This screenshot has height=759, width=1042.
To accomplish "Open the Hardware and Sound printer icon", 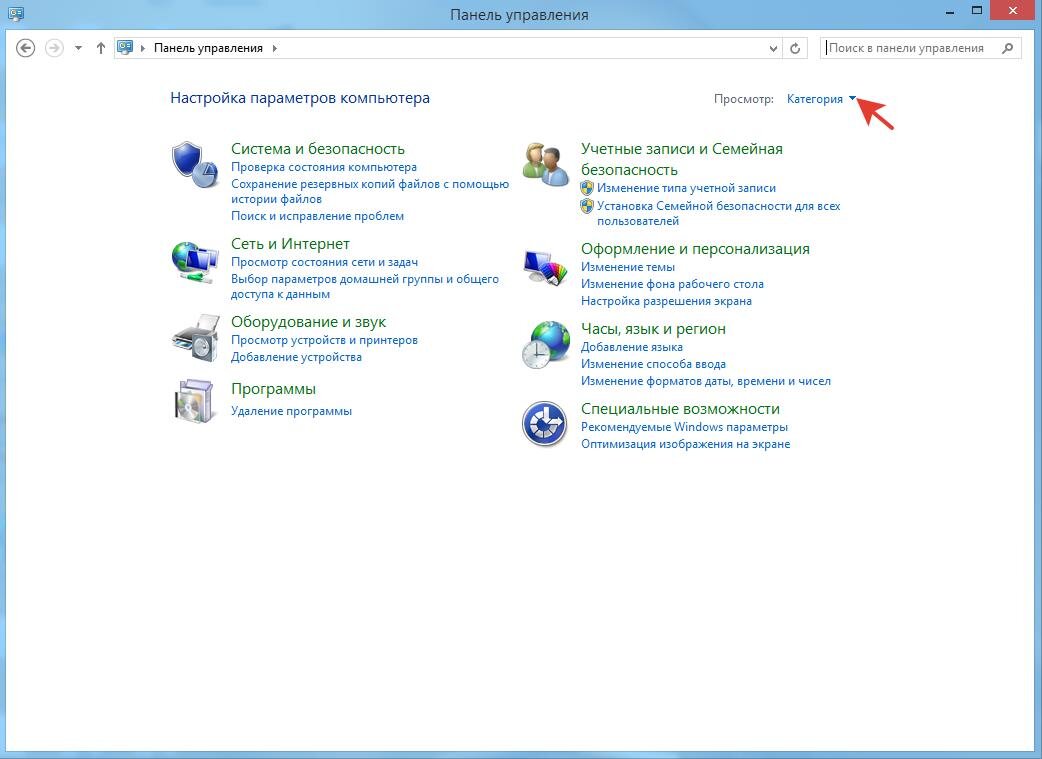I will [x=195, y=338].
